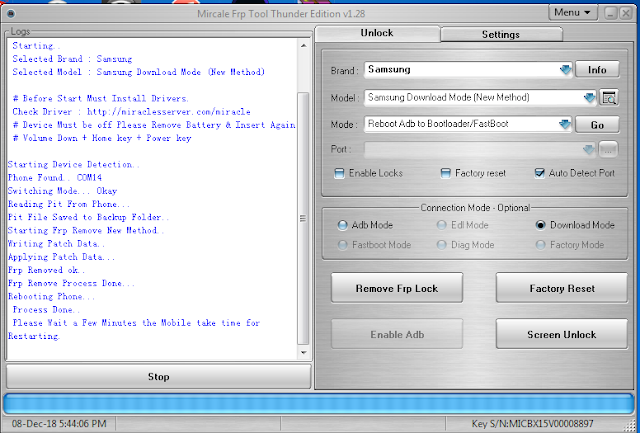Uncheck Auto Detect Port checkbox

tap(540, 173)
